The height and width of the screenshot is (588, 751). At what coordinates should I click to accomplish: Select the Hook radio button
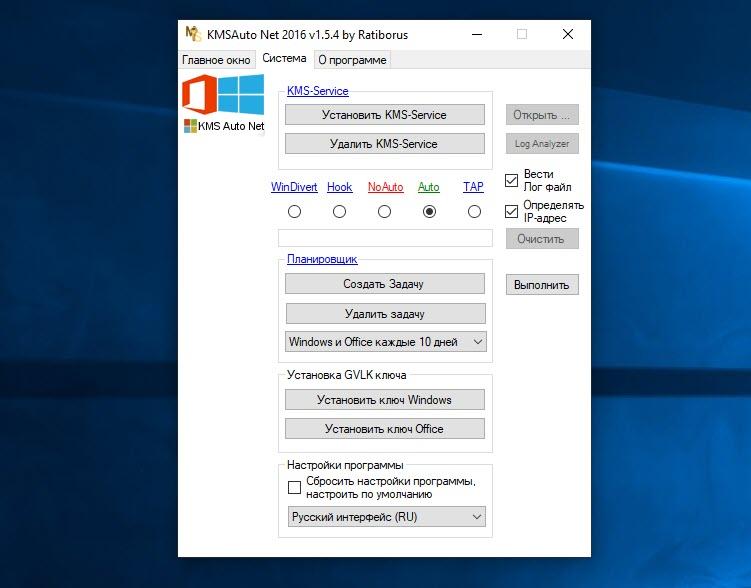coord(340,211)
